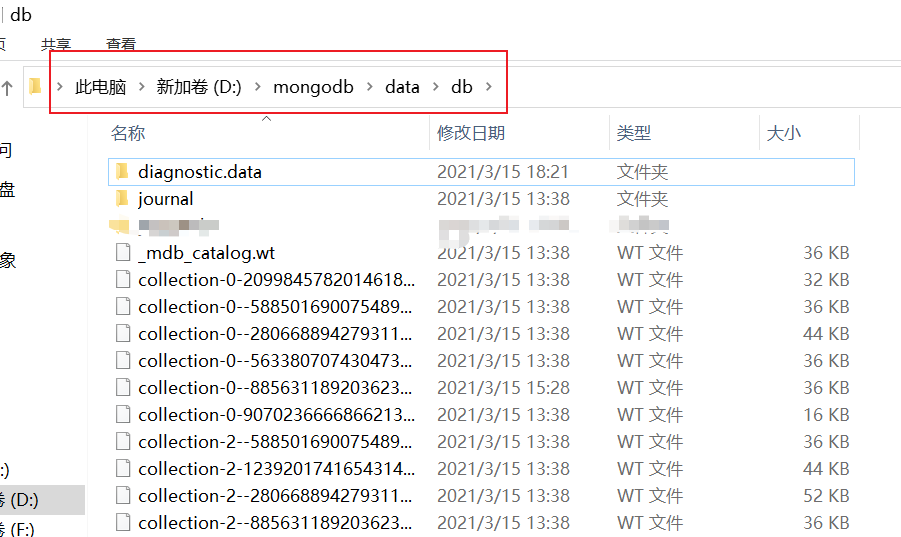This screenshot has height=537, width=901.
Task: Sort by the 修改日期 column header
Action: click(x=471, y=133)
